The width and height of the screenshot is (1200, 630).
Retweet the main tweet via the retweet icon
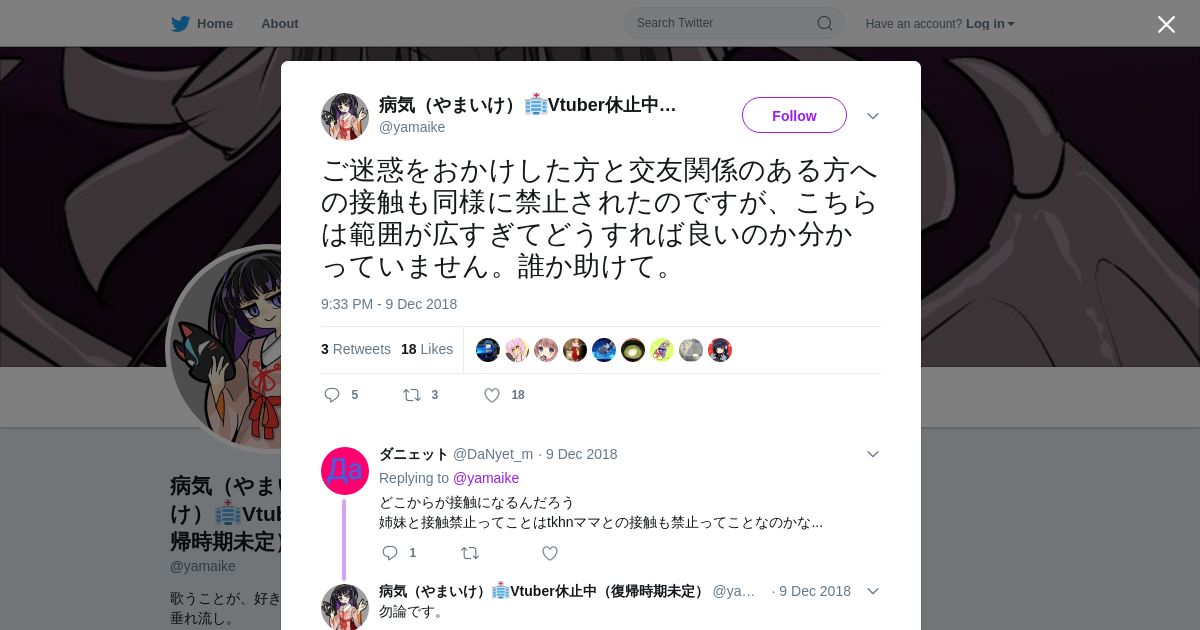point(412,395)
